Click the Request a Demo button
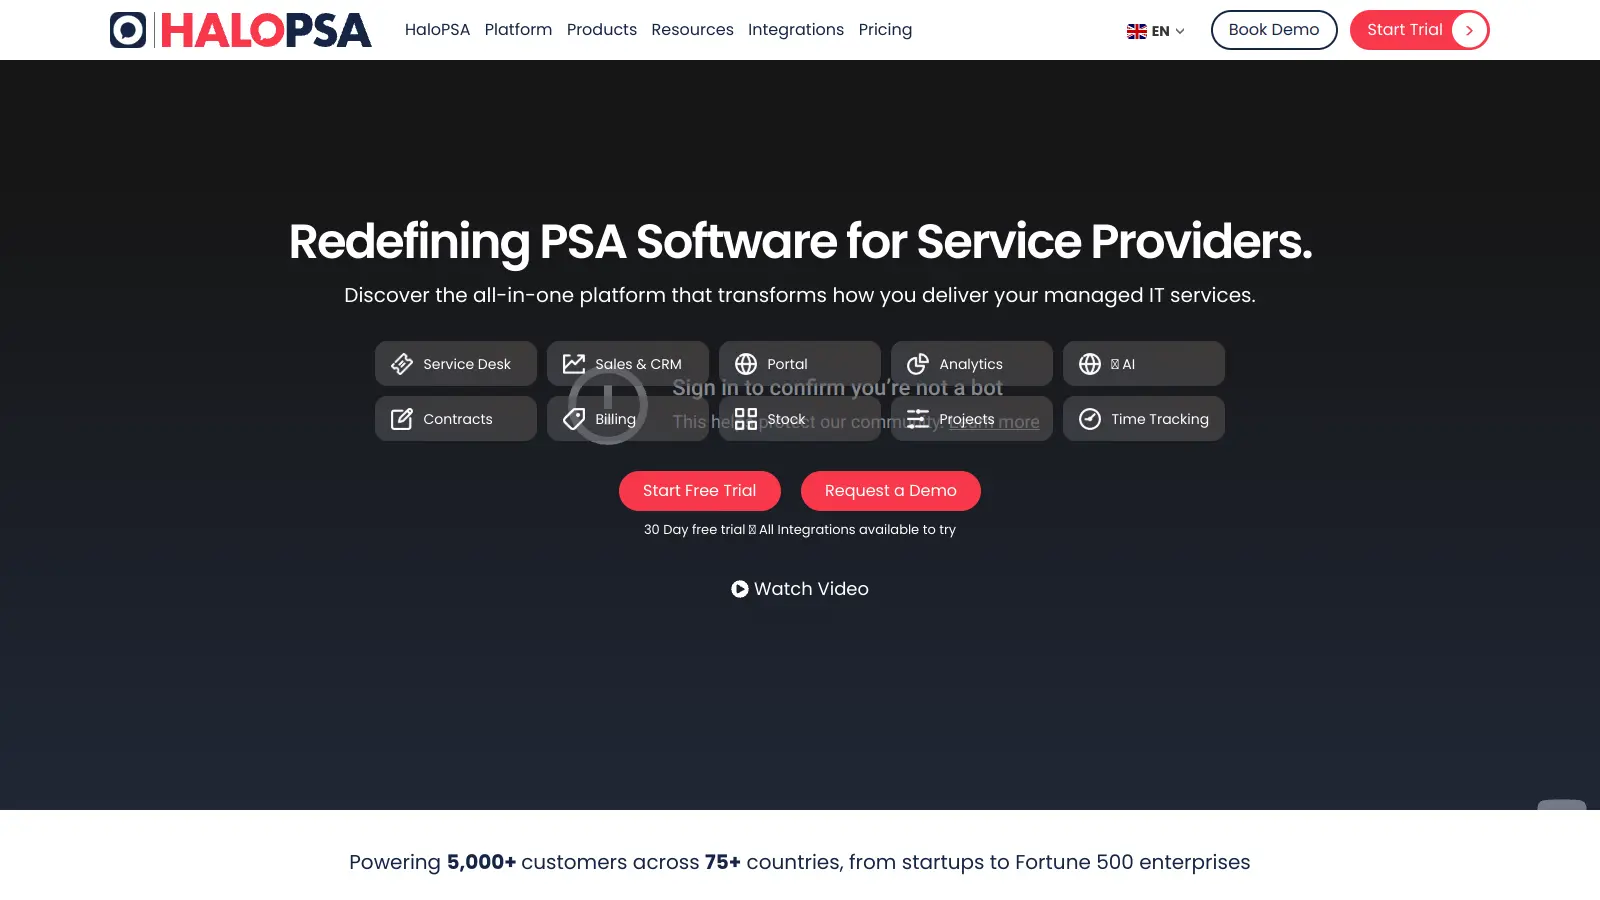Screen dimensions: 1600x900 tap(890, 490)
